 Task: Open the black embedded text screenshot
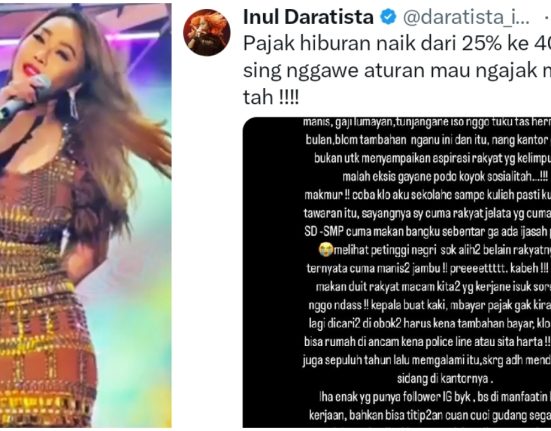click(x=397, y=272)
